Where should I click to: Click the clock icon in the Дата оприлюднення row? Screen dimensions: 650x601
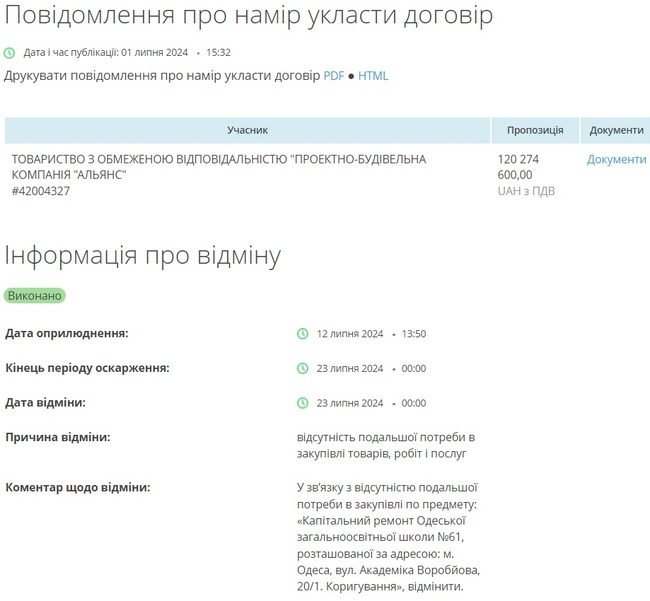click(x=303, y=334)
